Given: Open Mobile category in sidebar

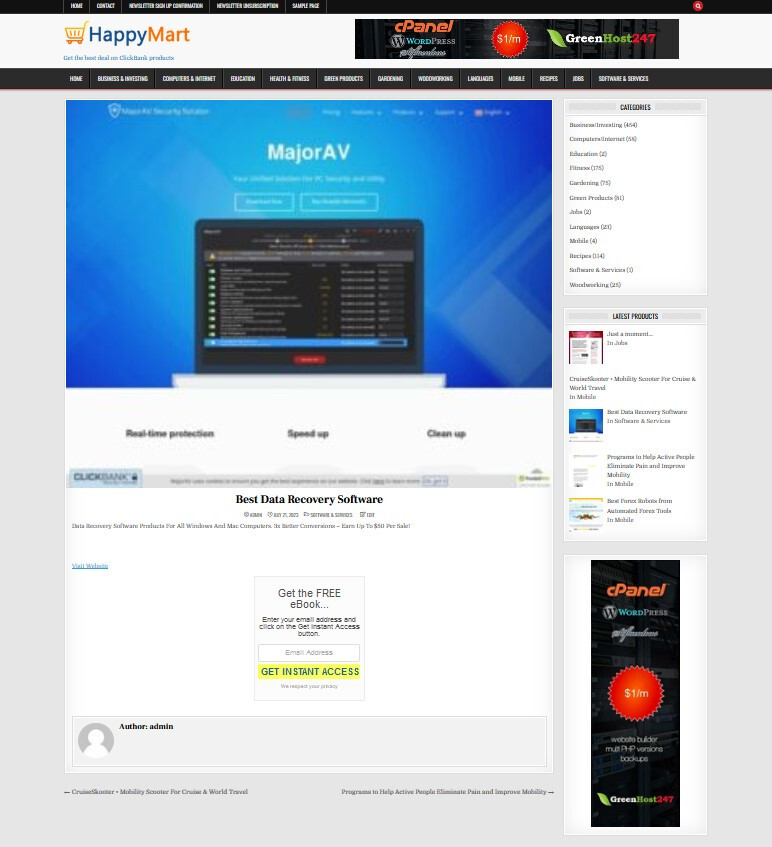Looking at the screenshot, I should click(x=579, y=241).
